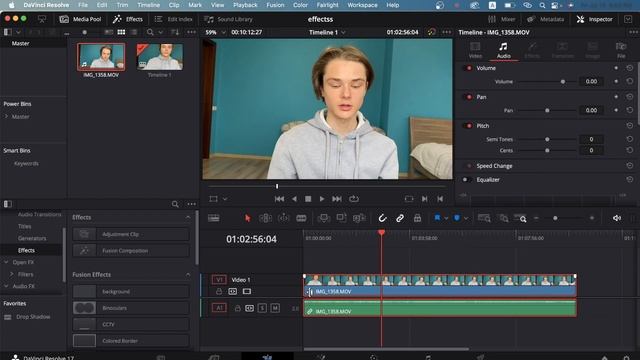Viewport: 640px width, 360px height.
Task: Add a blue marker on timeline
Action: tap(457, 218)
